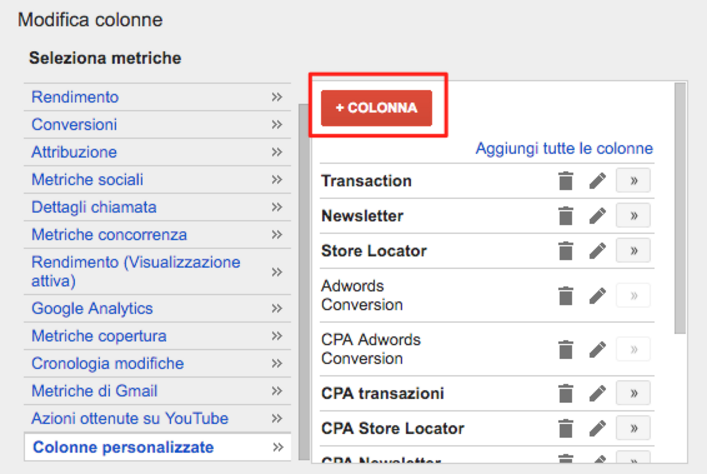707x474 pixels.
Task: Click trash icon for CPA Adwords Conversion
Action: [x=565, y=350]
